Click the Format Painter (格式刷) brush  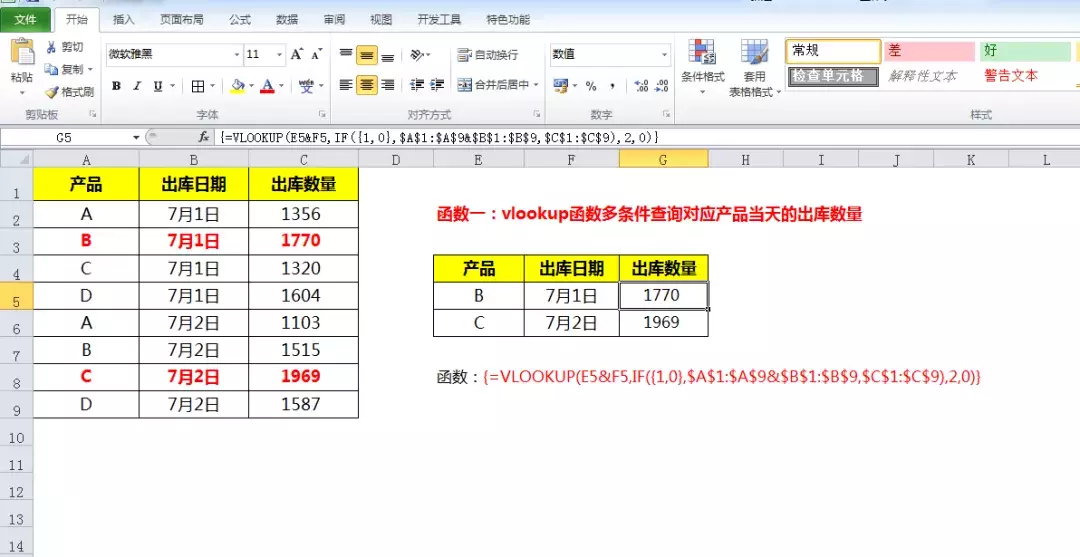pos(51,92)
